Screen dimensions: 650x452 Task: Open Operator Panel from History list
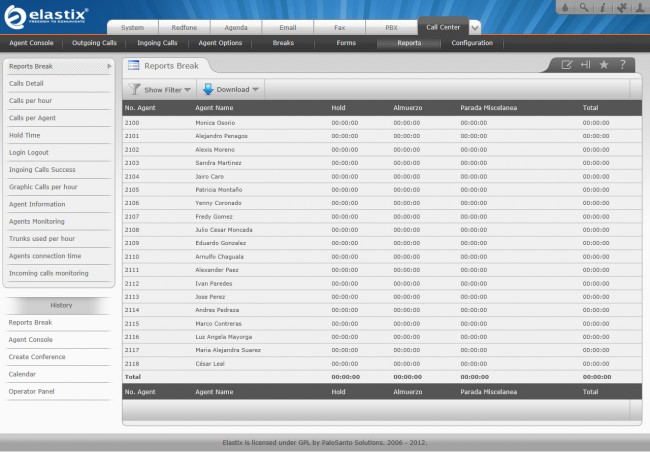pos(32,391)
